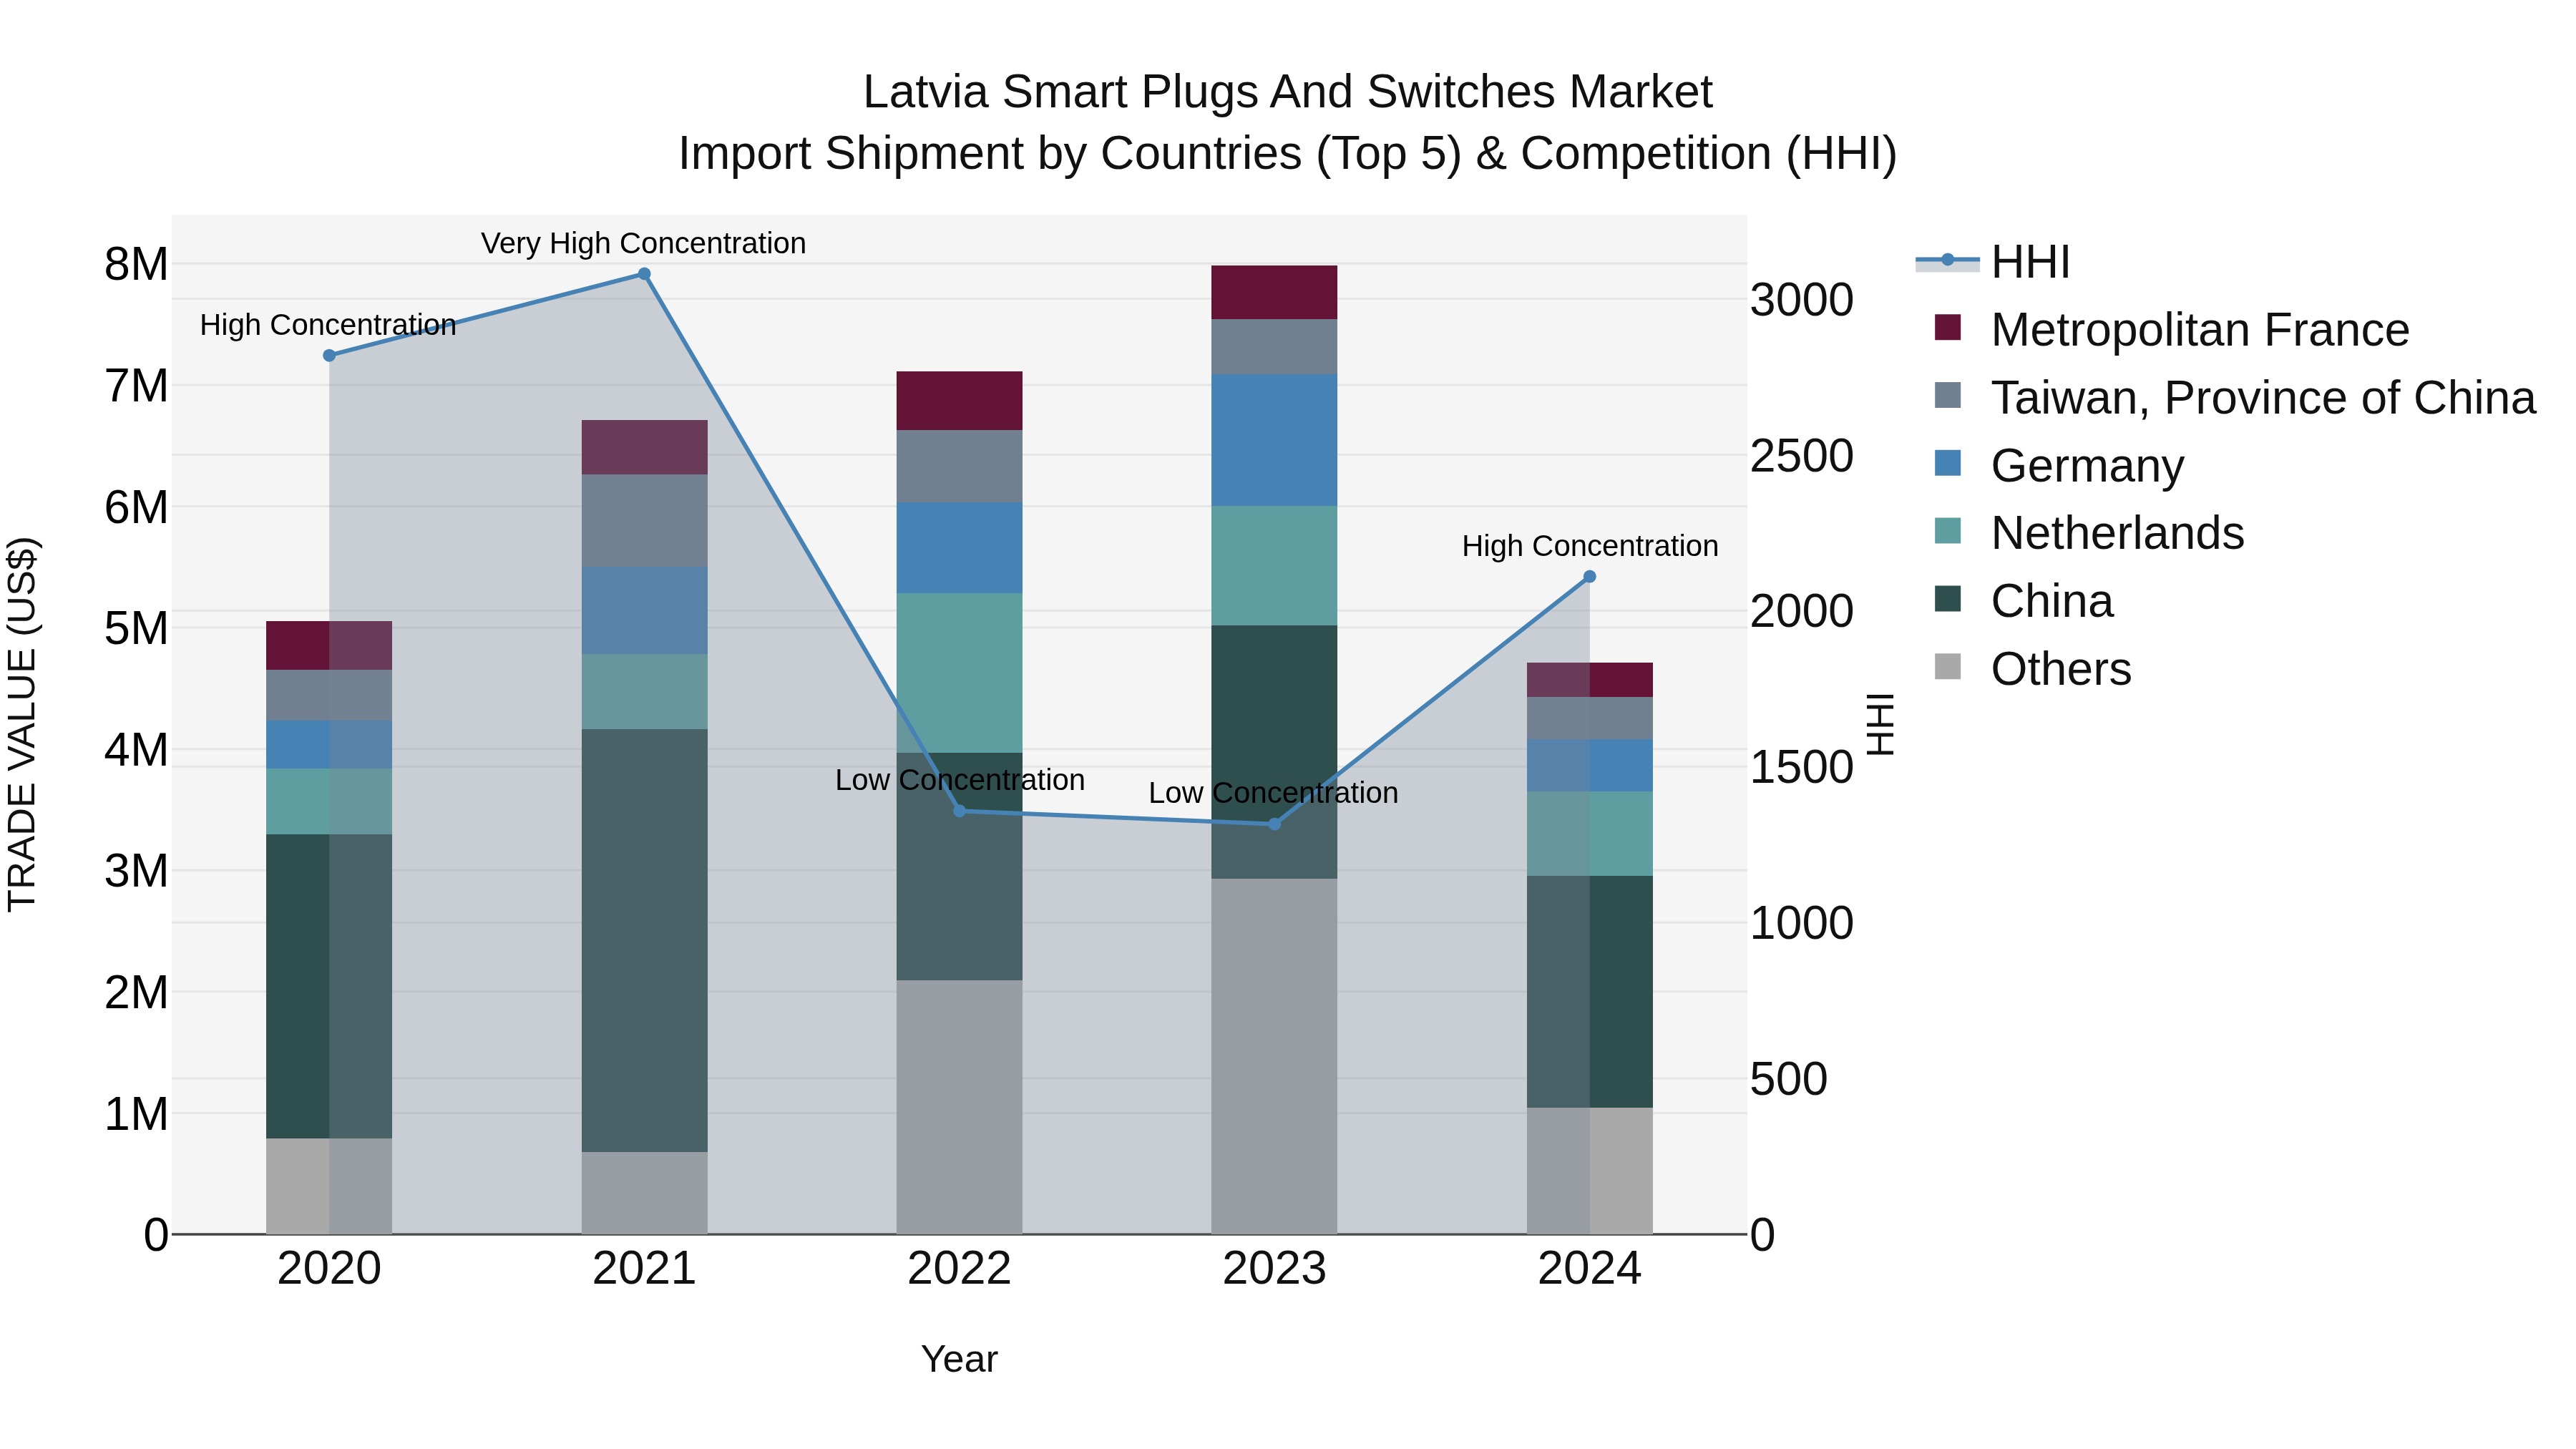Click the 2021 x-axis tick label

pos(644,1269)
